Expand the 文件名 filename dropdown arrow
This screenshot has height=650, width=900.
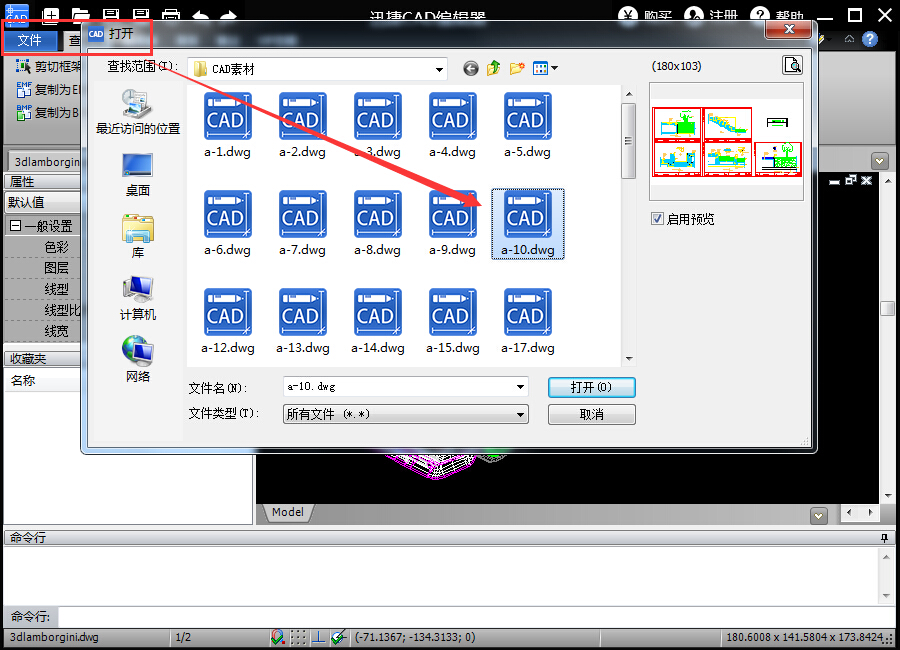point(520,387)
